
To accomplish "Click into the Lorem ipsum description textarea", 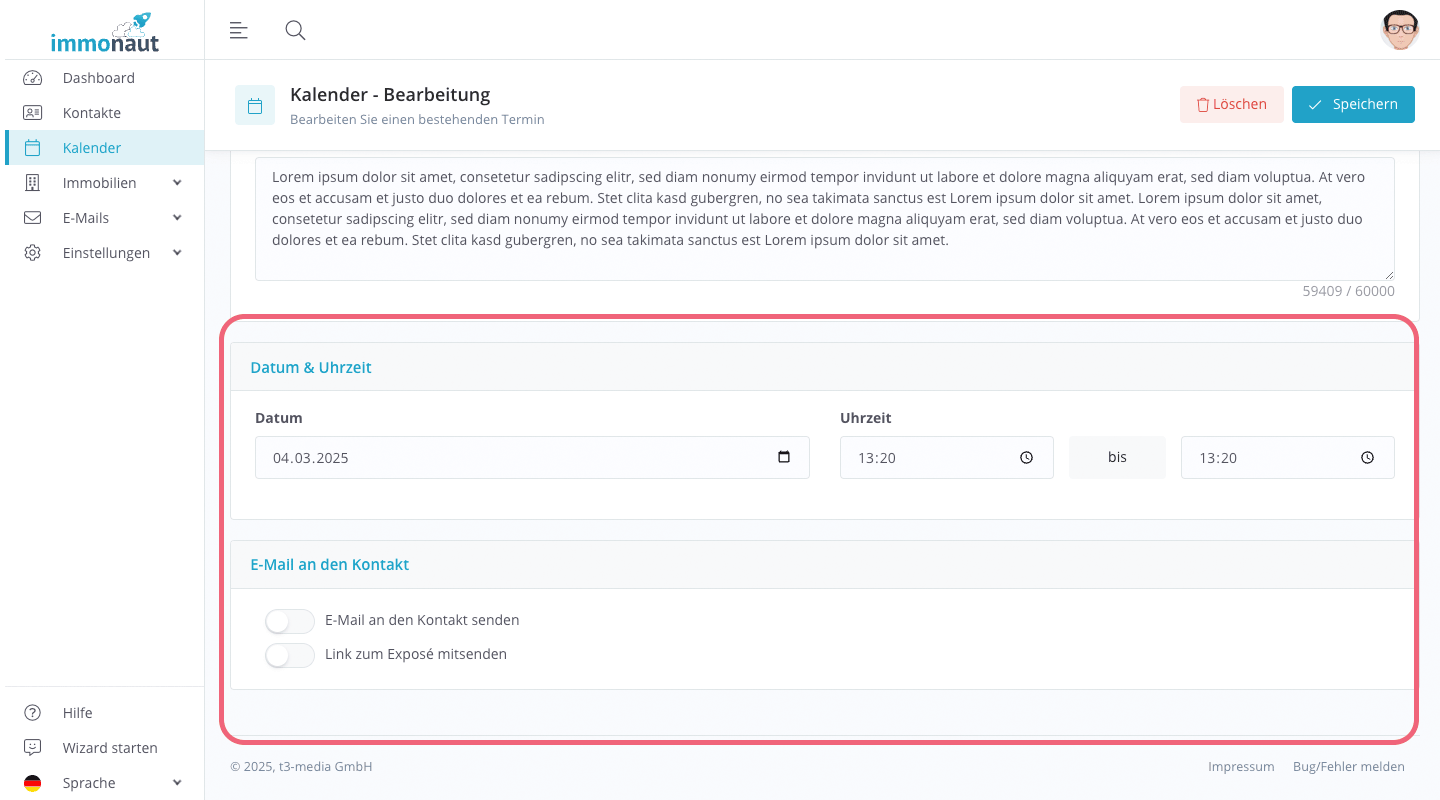I will tap(824, 218).
